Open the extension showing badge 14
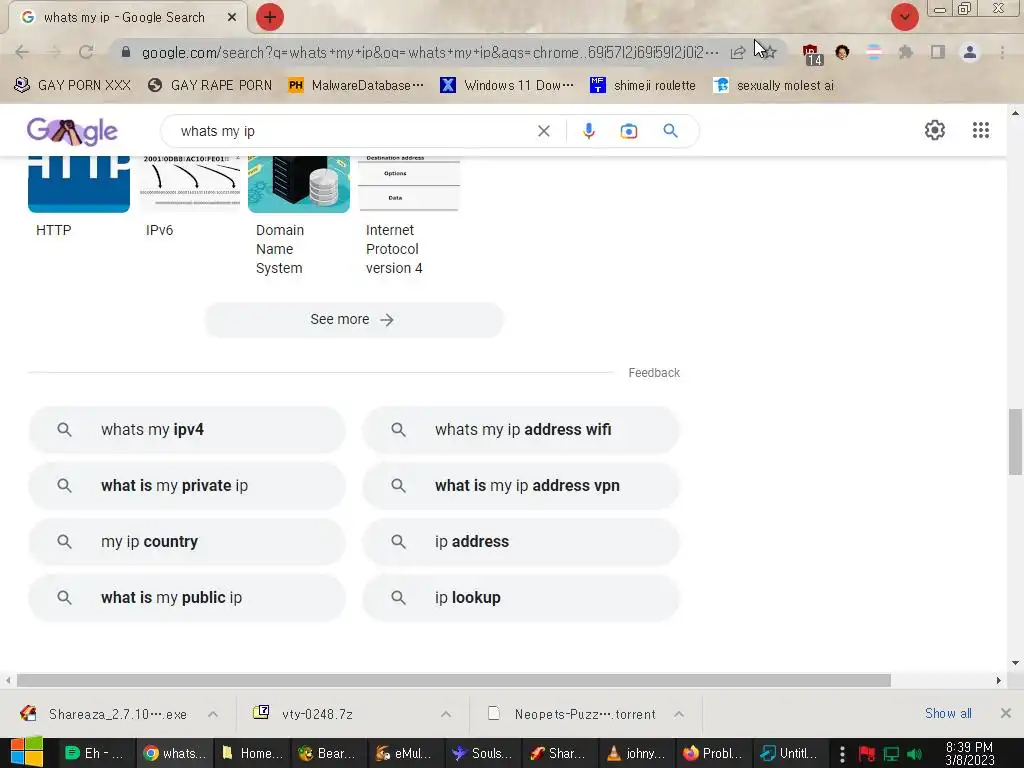The width and height of the screenshot is (1024, 768). 812,54
